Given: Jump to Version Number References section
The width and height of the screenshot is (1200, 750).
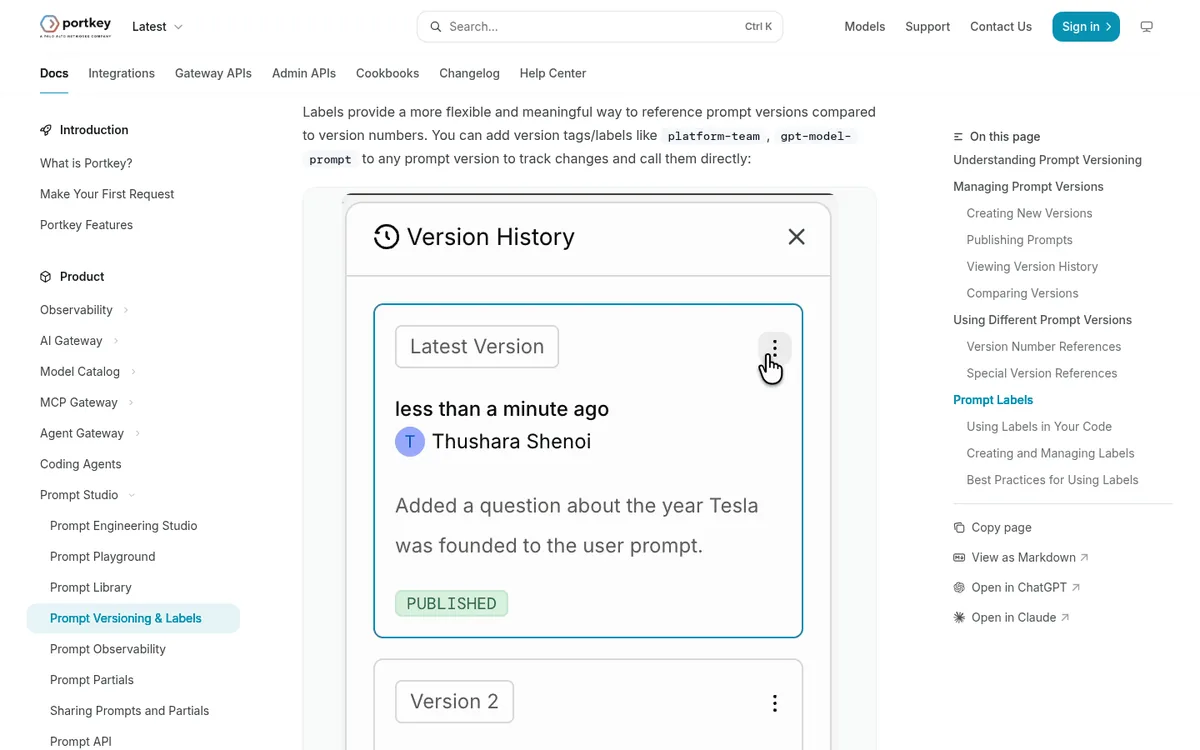Looking at the screenshot, I should point(1044,347).
